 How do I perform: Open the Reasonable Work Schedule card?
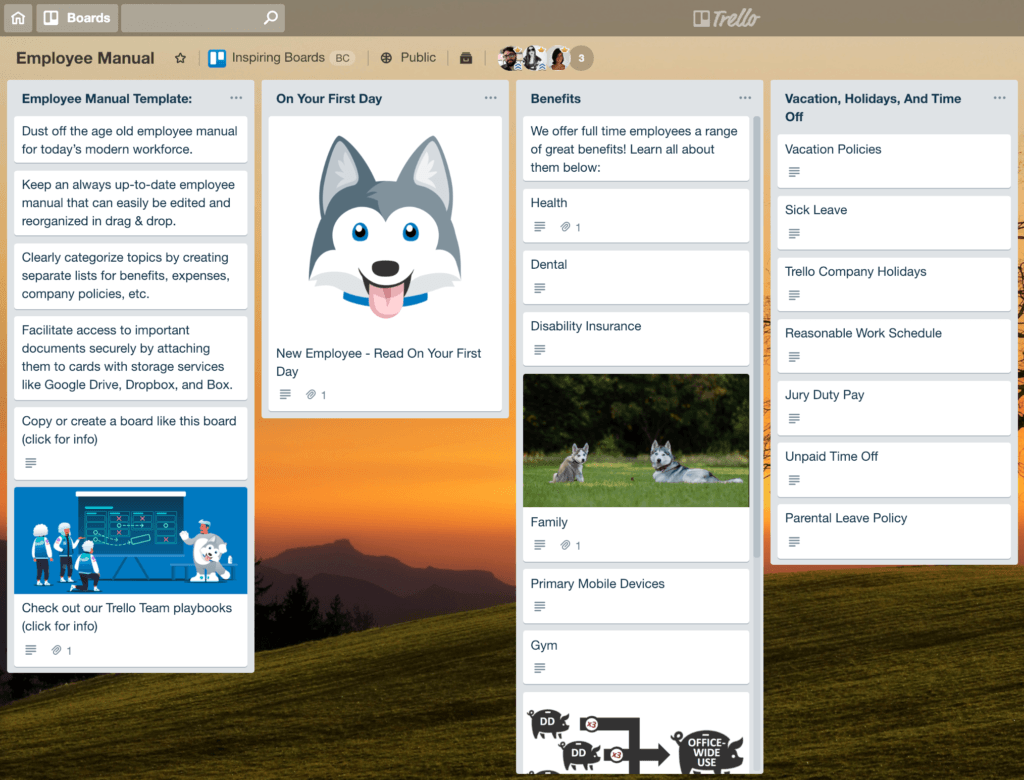click(894, 346)
